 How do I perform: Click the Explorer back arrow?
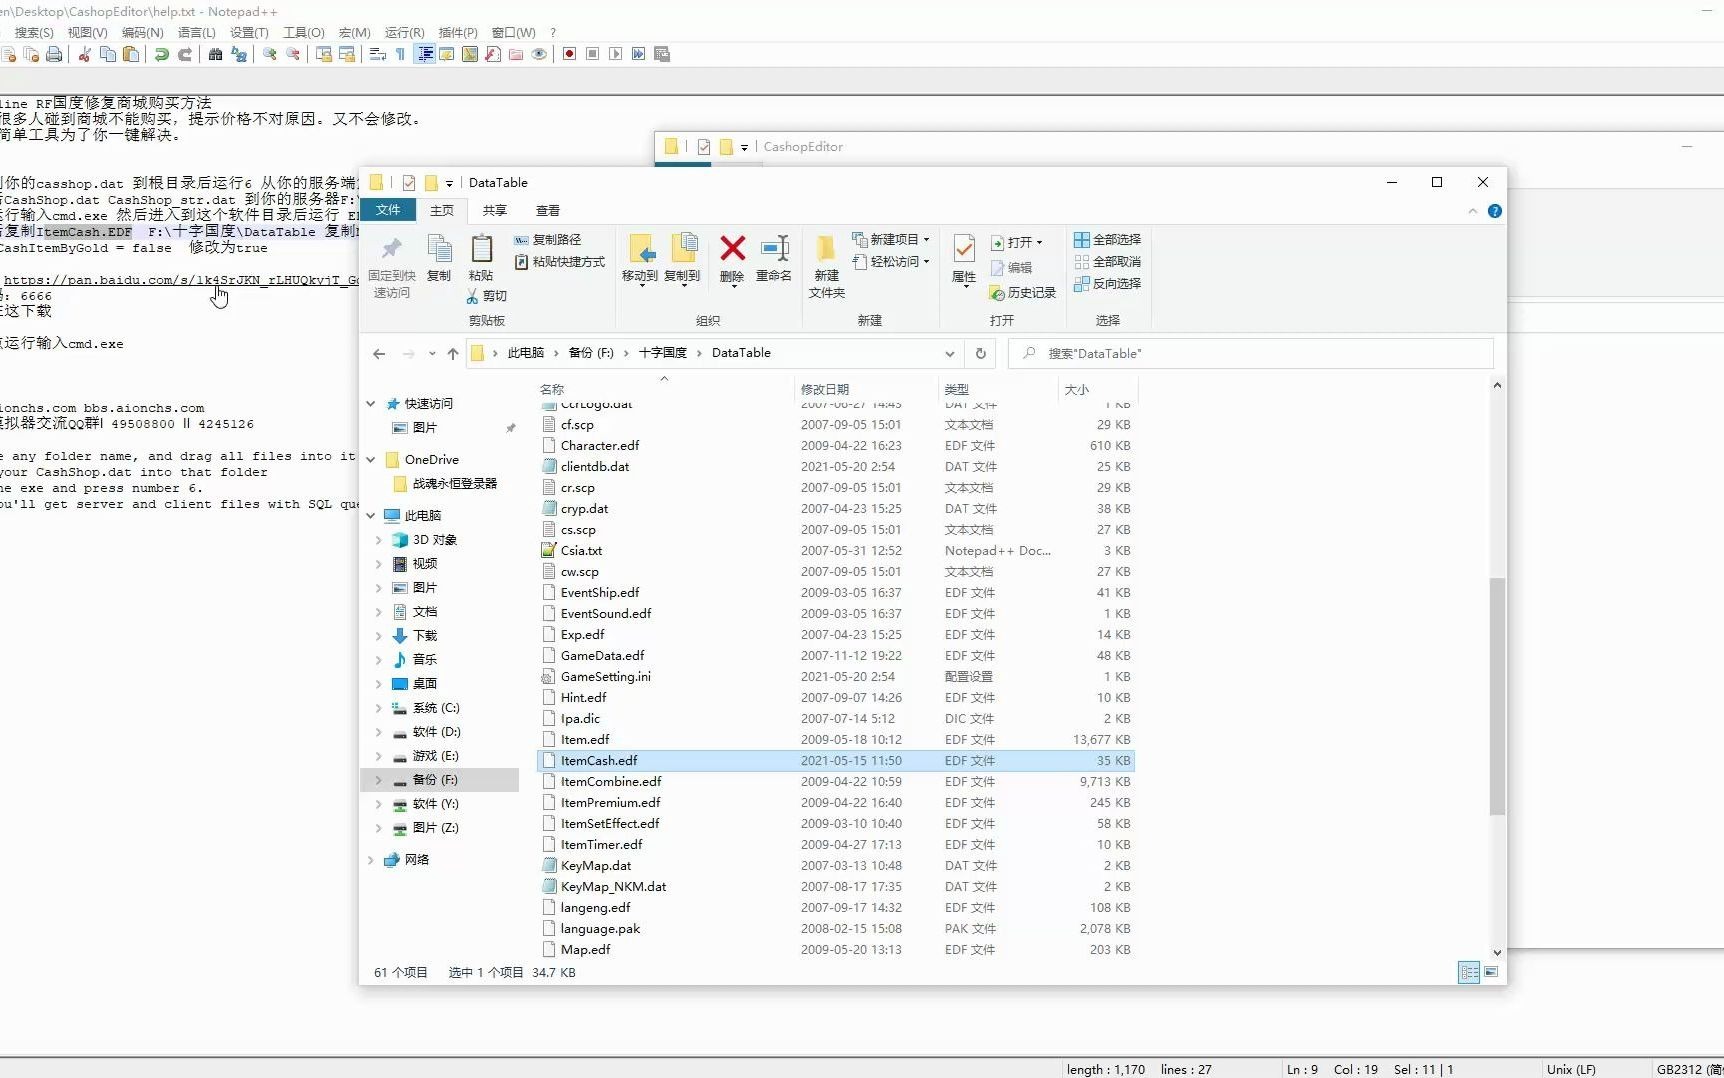379,353
